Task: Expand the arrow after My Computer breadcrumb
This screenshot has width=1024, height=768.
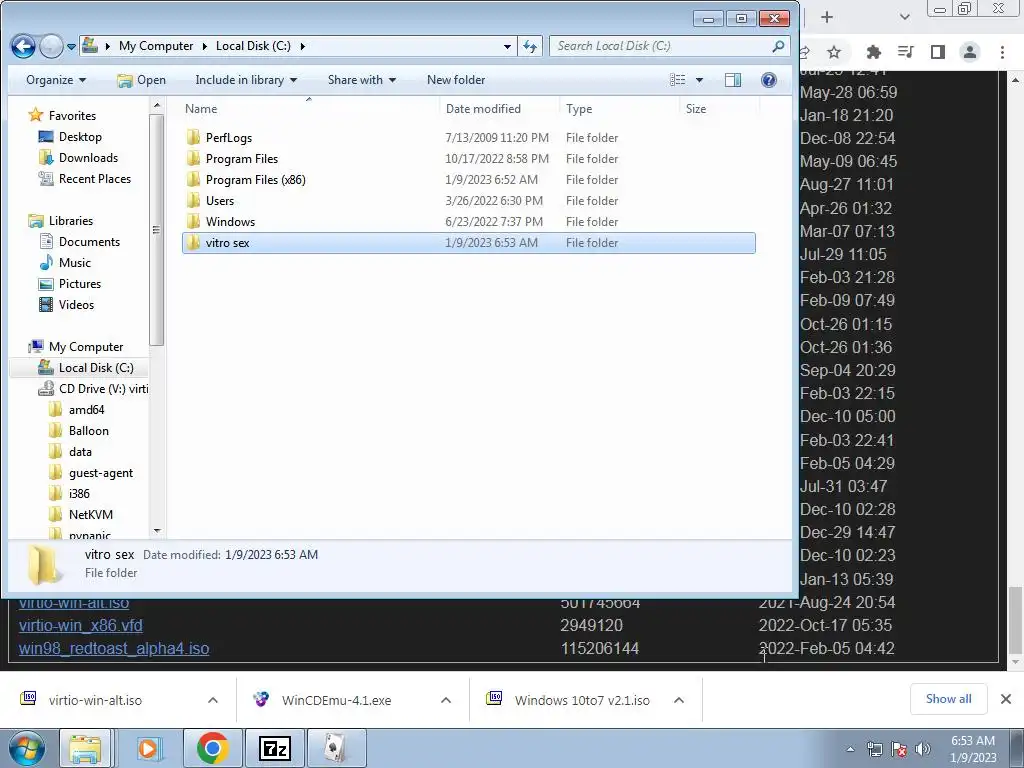Action: 204,46
